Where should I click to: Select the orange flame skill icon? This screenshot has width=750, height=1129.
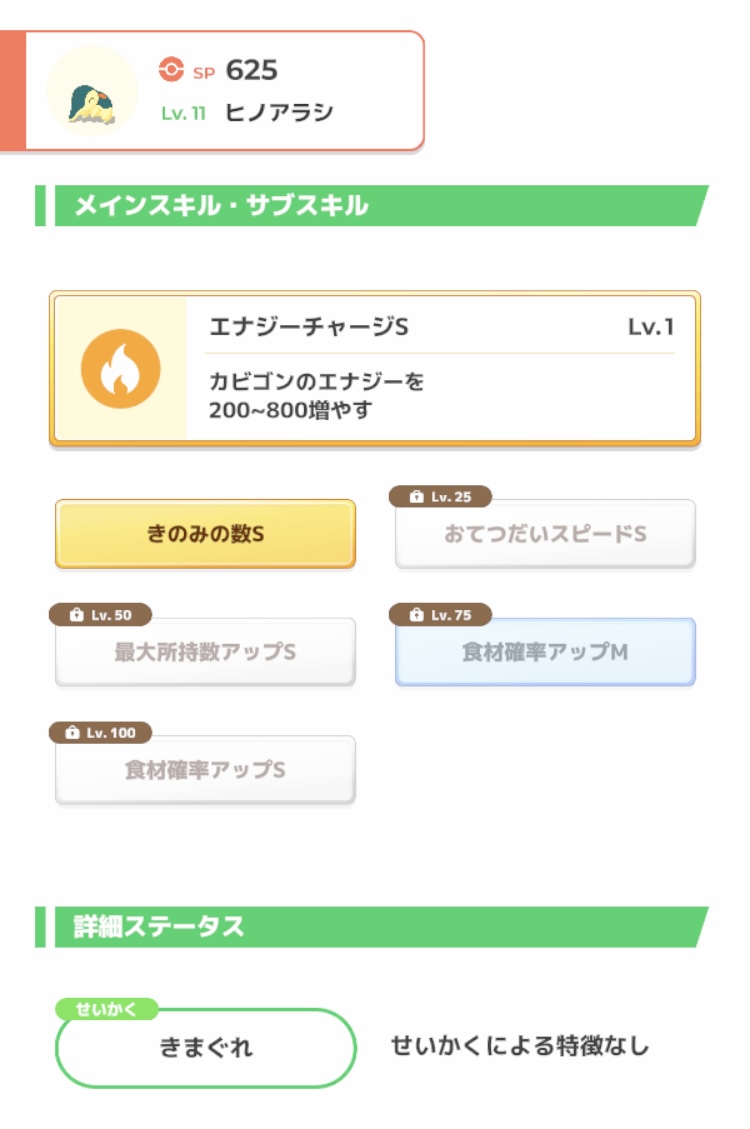(x=121, y=369)
